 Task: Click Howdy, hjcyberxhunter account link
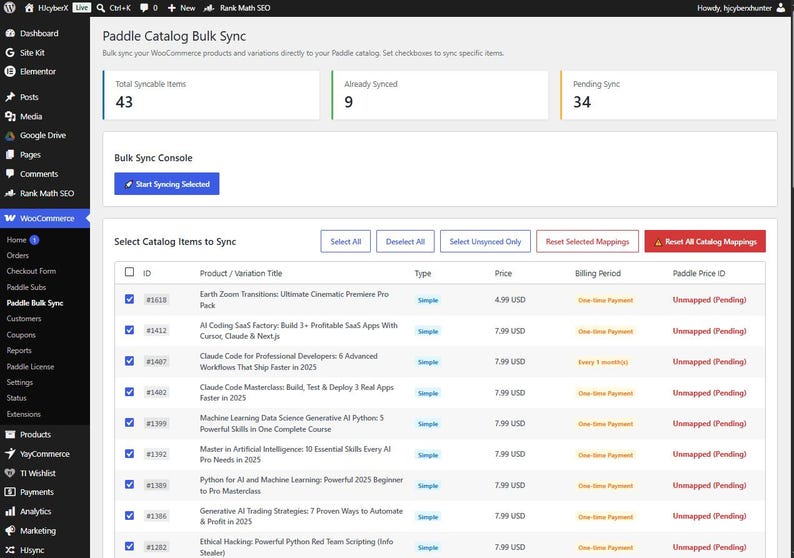(x=734, y=8)
